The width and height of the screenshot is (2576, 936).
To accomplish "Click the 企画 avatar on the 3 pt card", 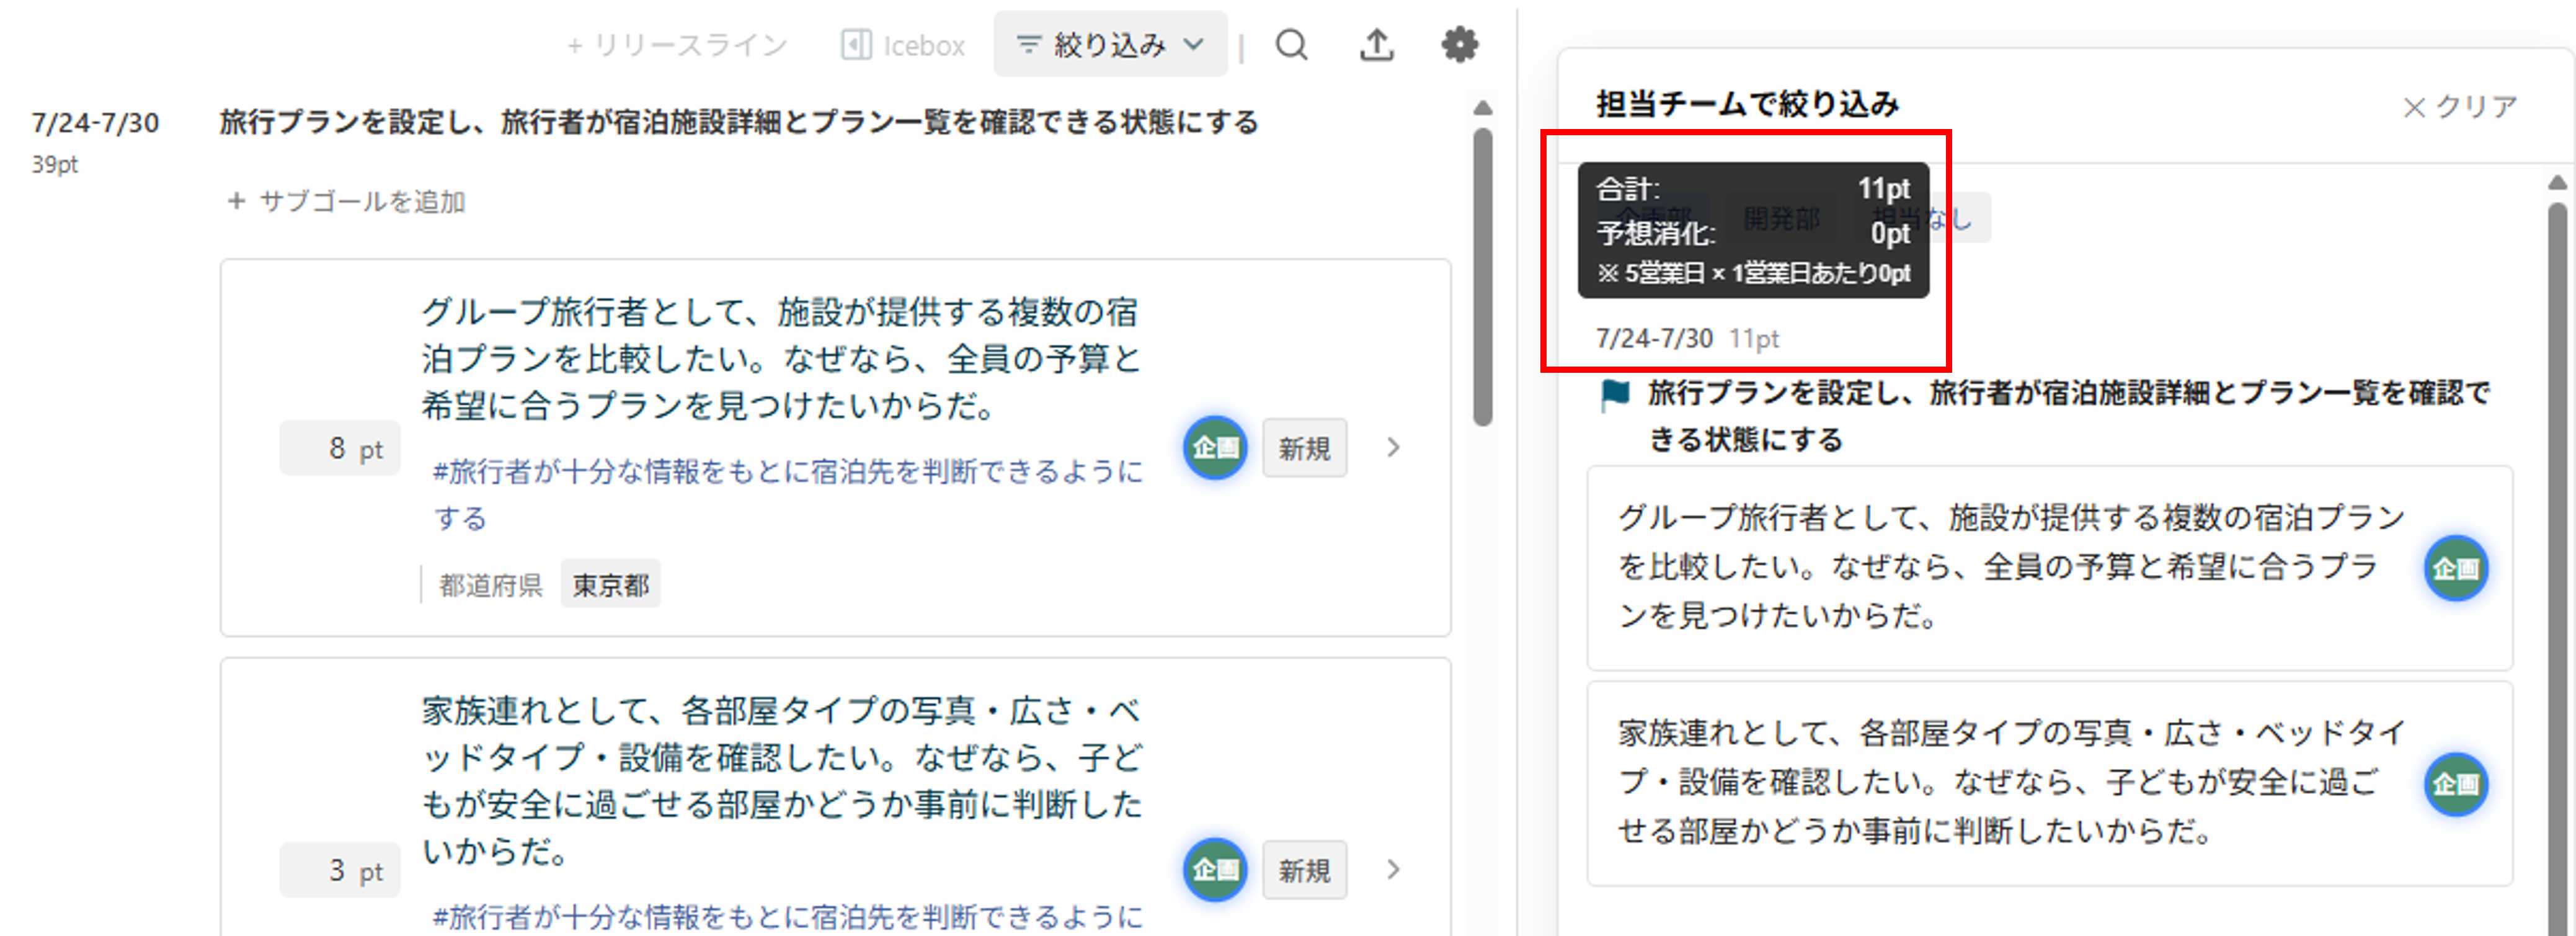I will 1215,870.
